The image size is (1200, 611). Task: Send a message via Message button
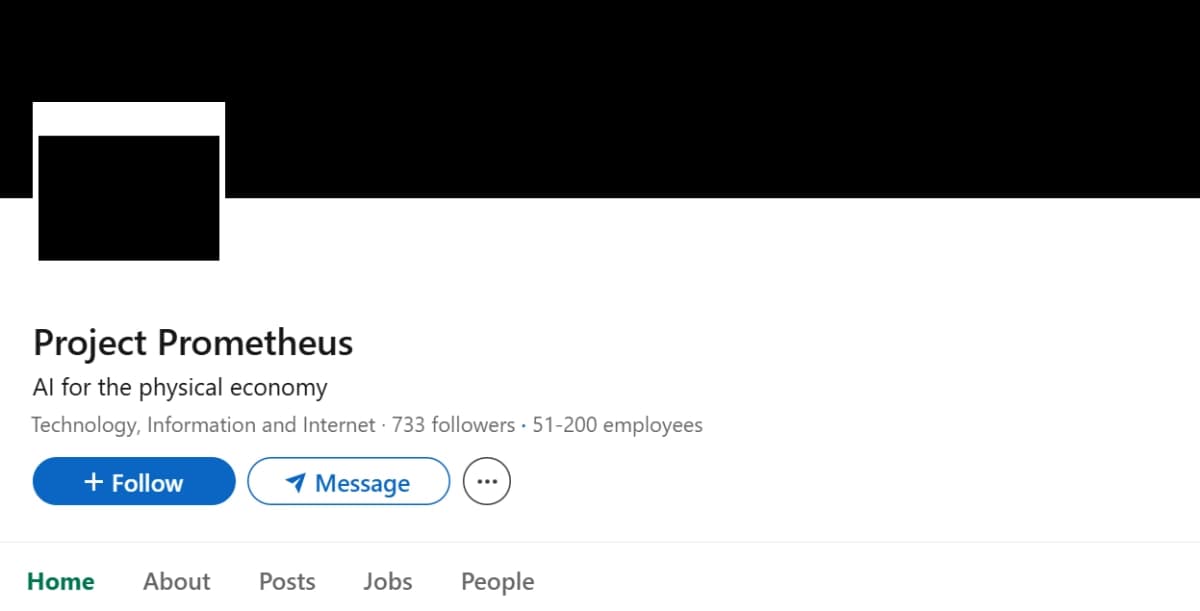(348, 482)
